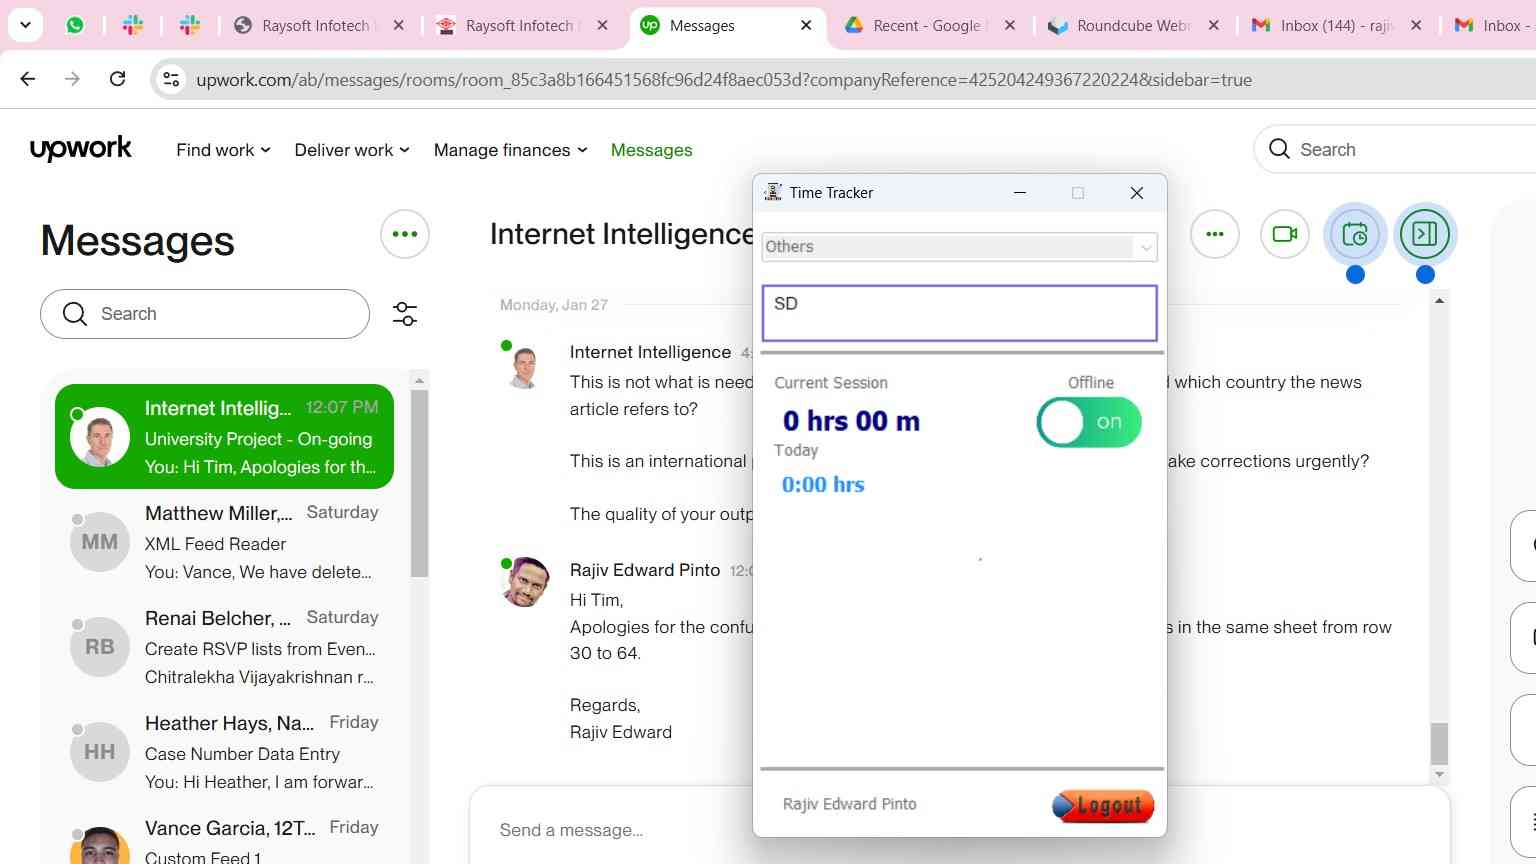The image size is (1536, 864).
Task: Toggle the Time Tracker on switch
Action: coord(1089,422)
